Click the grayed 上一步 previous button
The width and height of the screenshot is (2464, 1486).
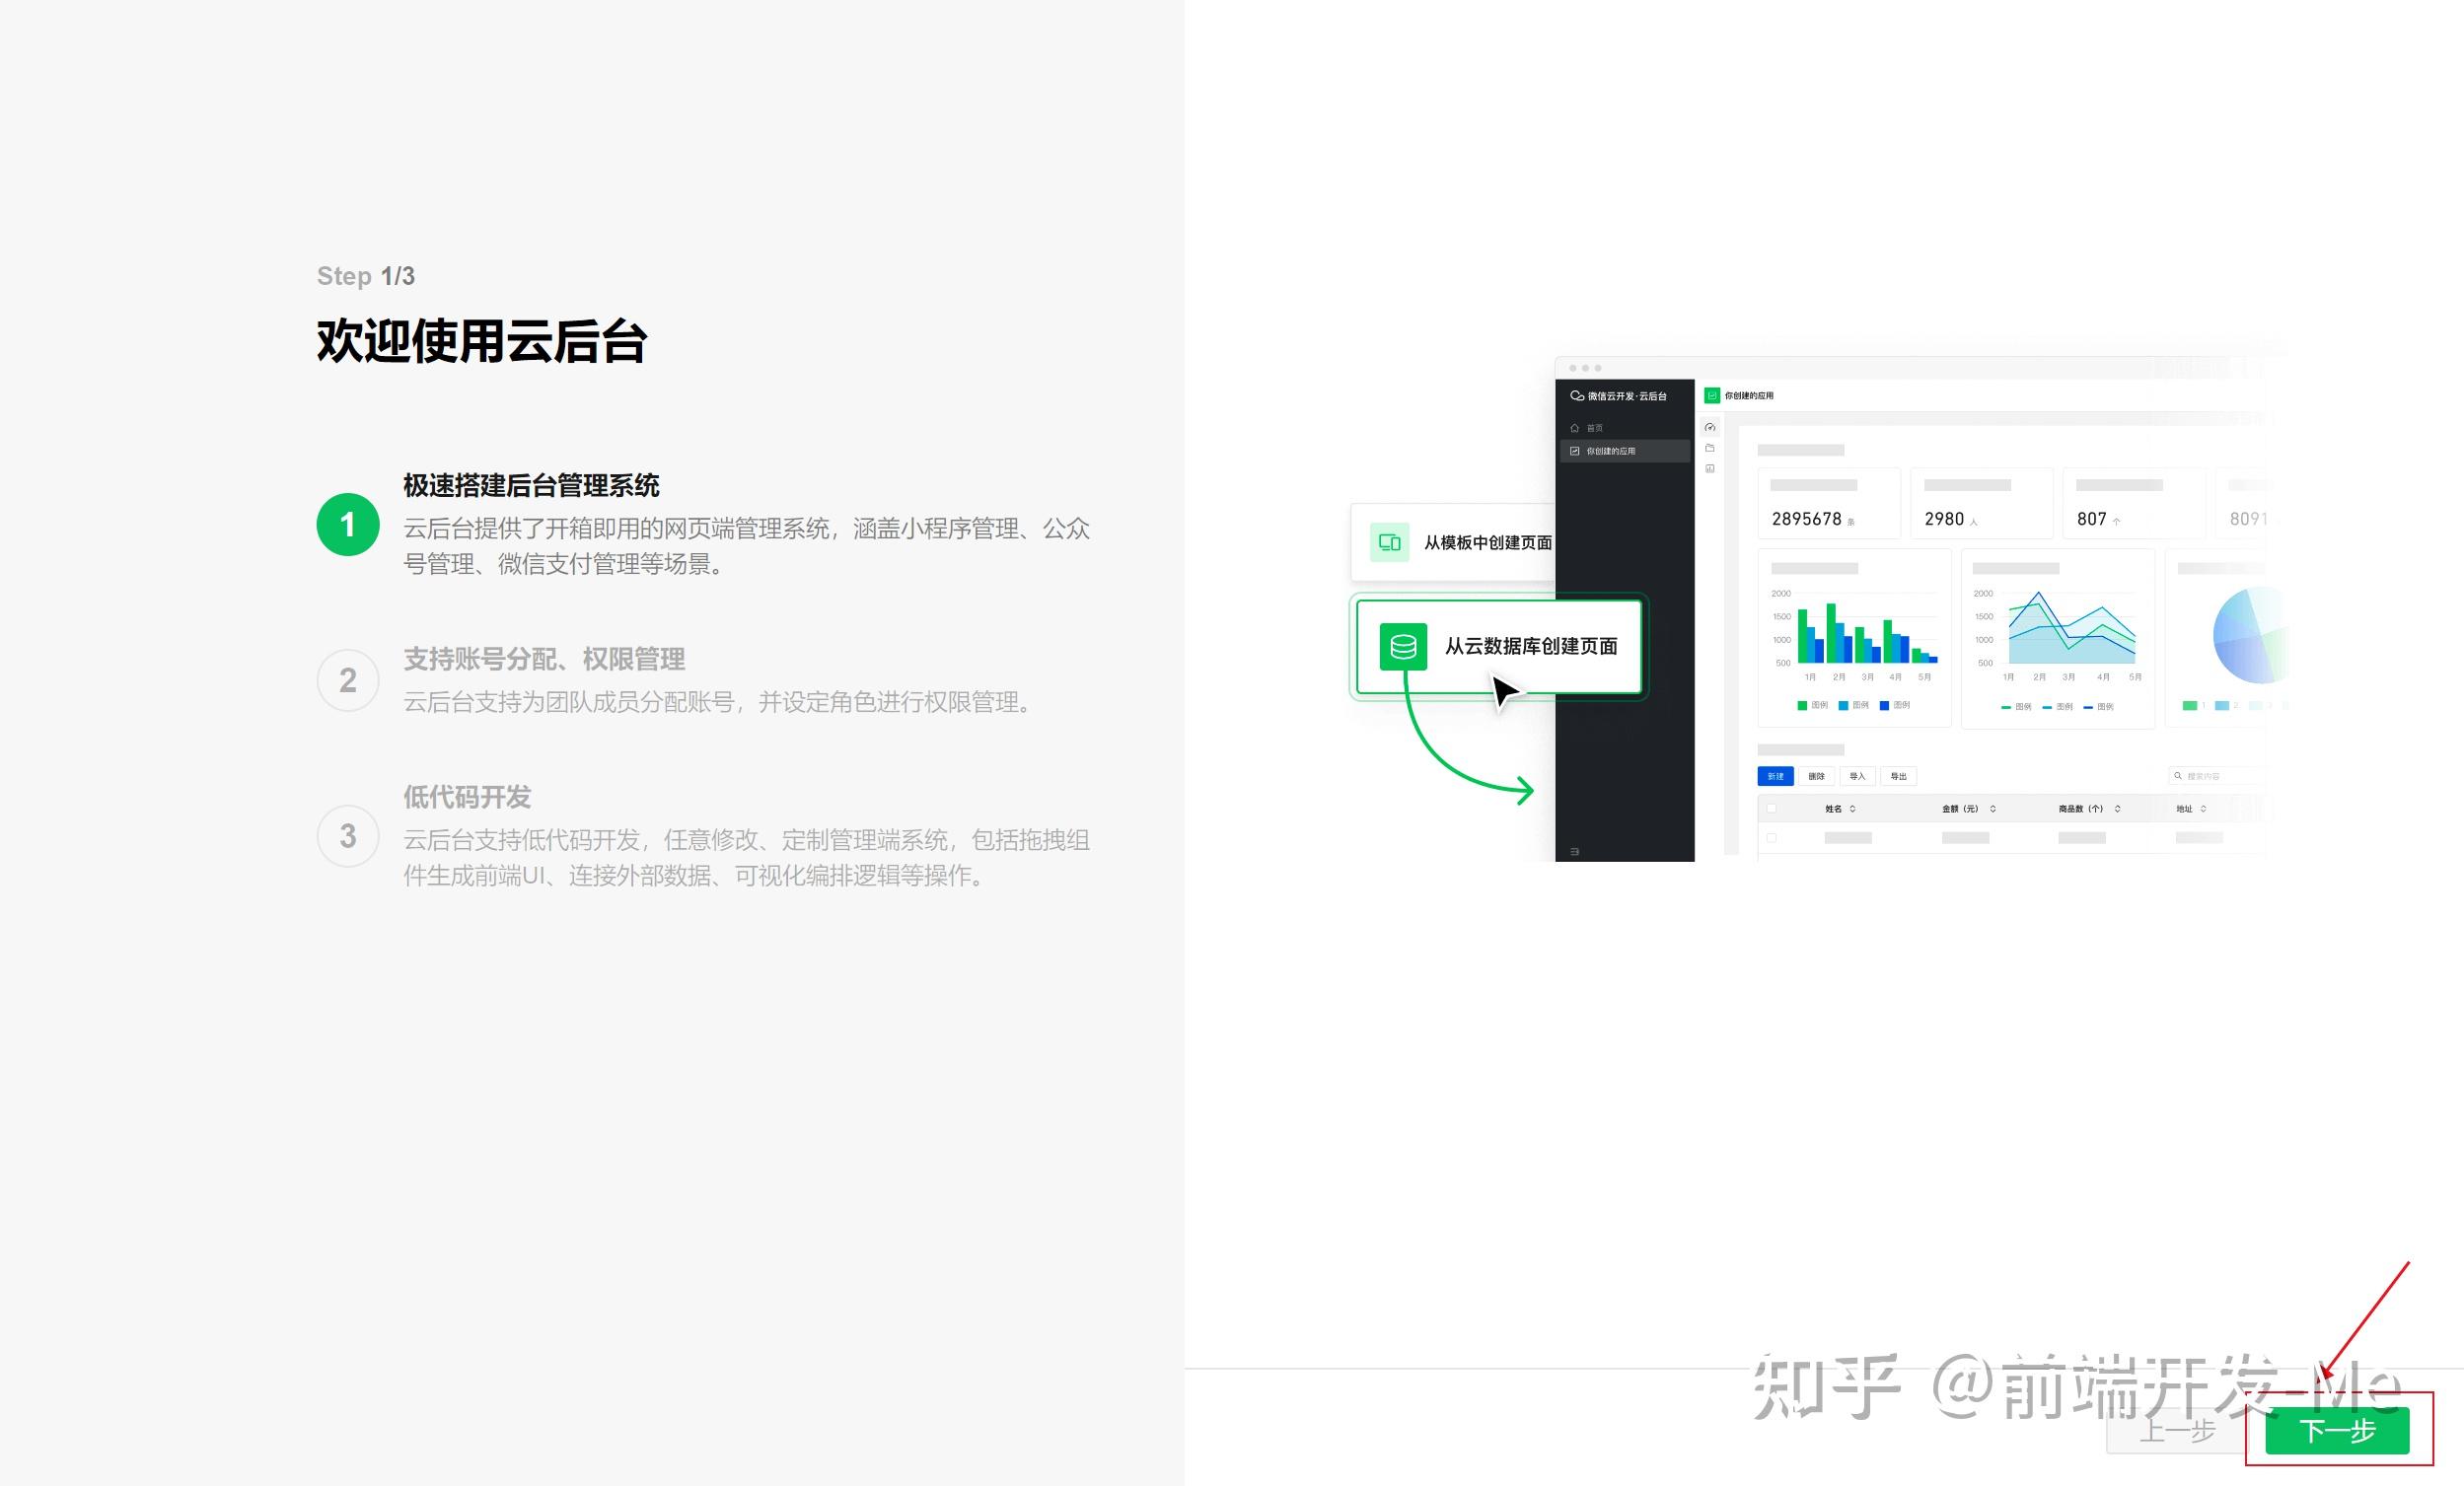[2177, 1430]
